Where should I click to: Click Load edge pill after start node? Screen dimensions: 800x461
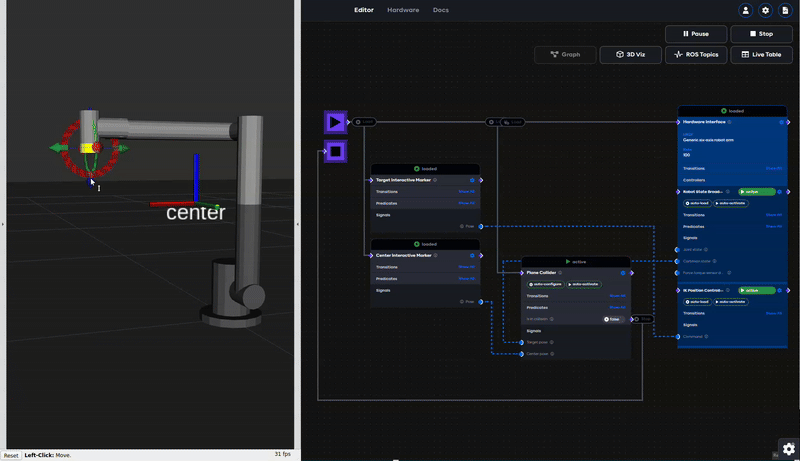pos(364,122)
